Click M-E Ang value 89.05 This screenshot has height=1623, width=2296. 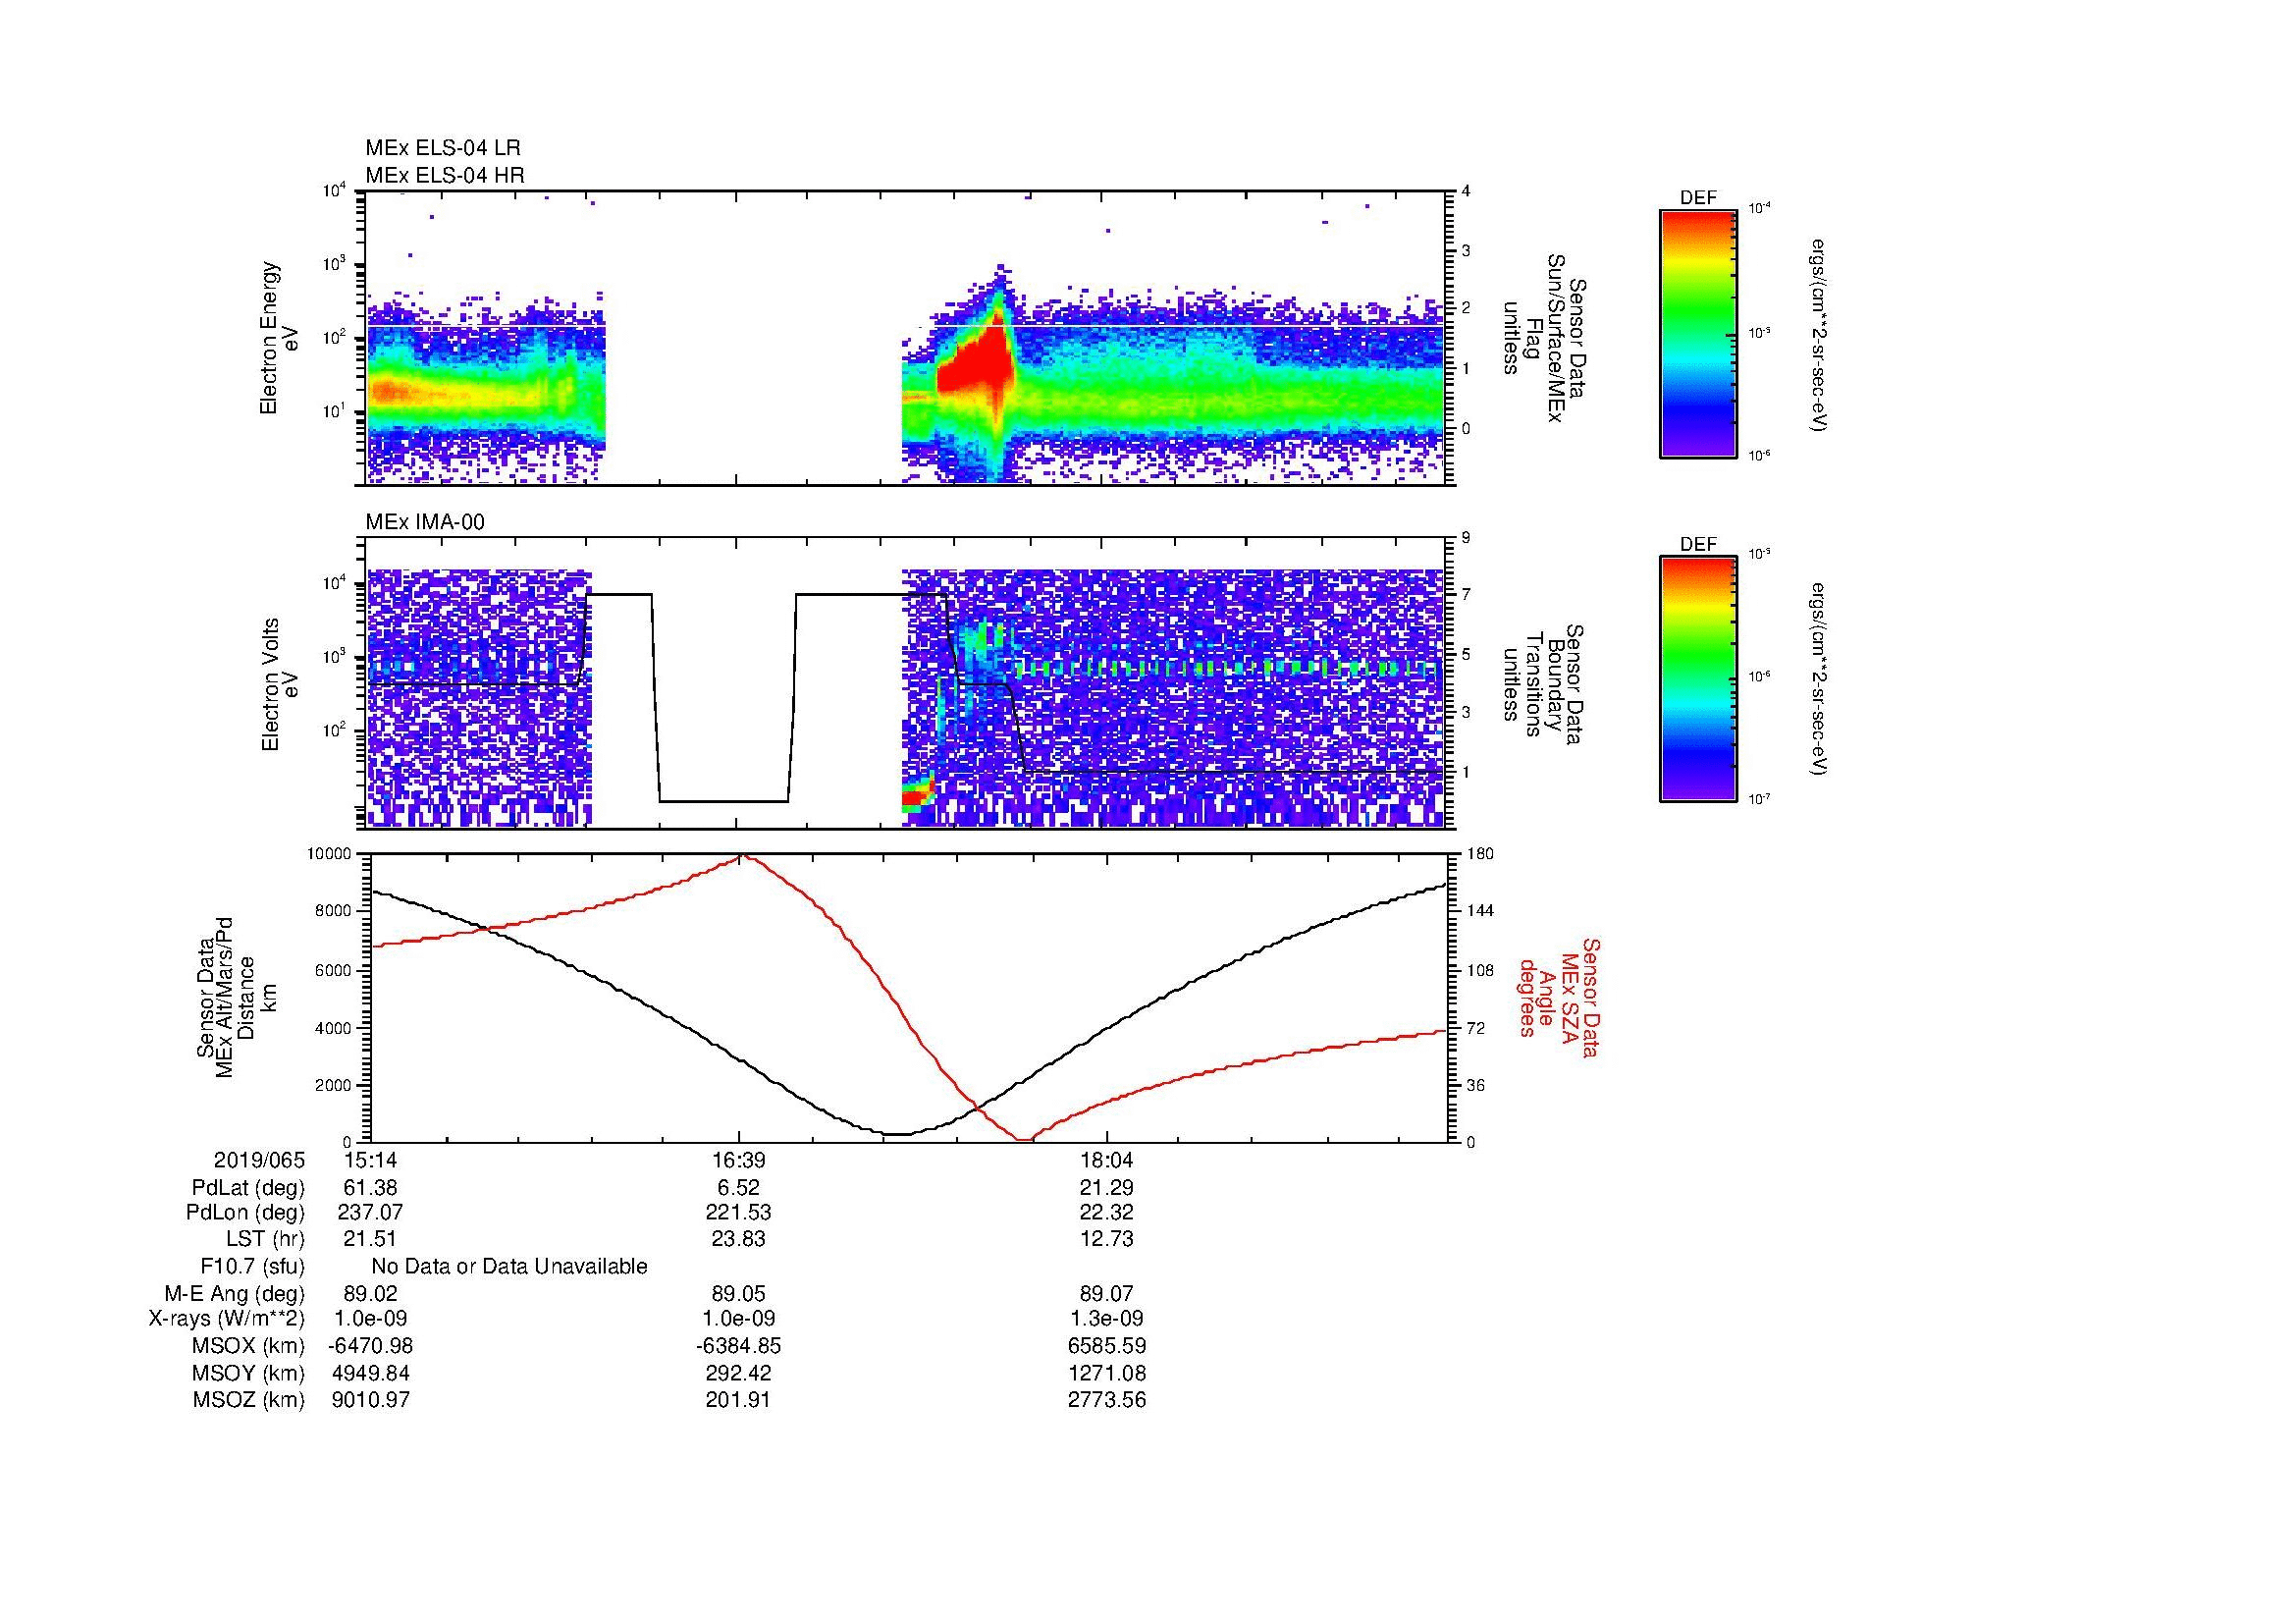tap(738, 1293)
